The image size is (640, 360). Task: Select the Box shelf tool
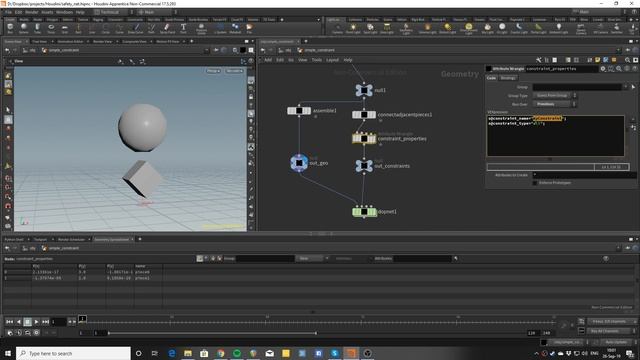[x=10, y=28]
